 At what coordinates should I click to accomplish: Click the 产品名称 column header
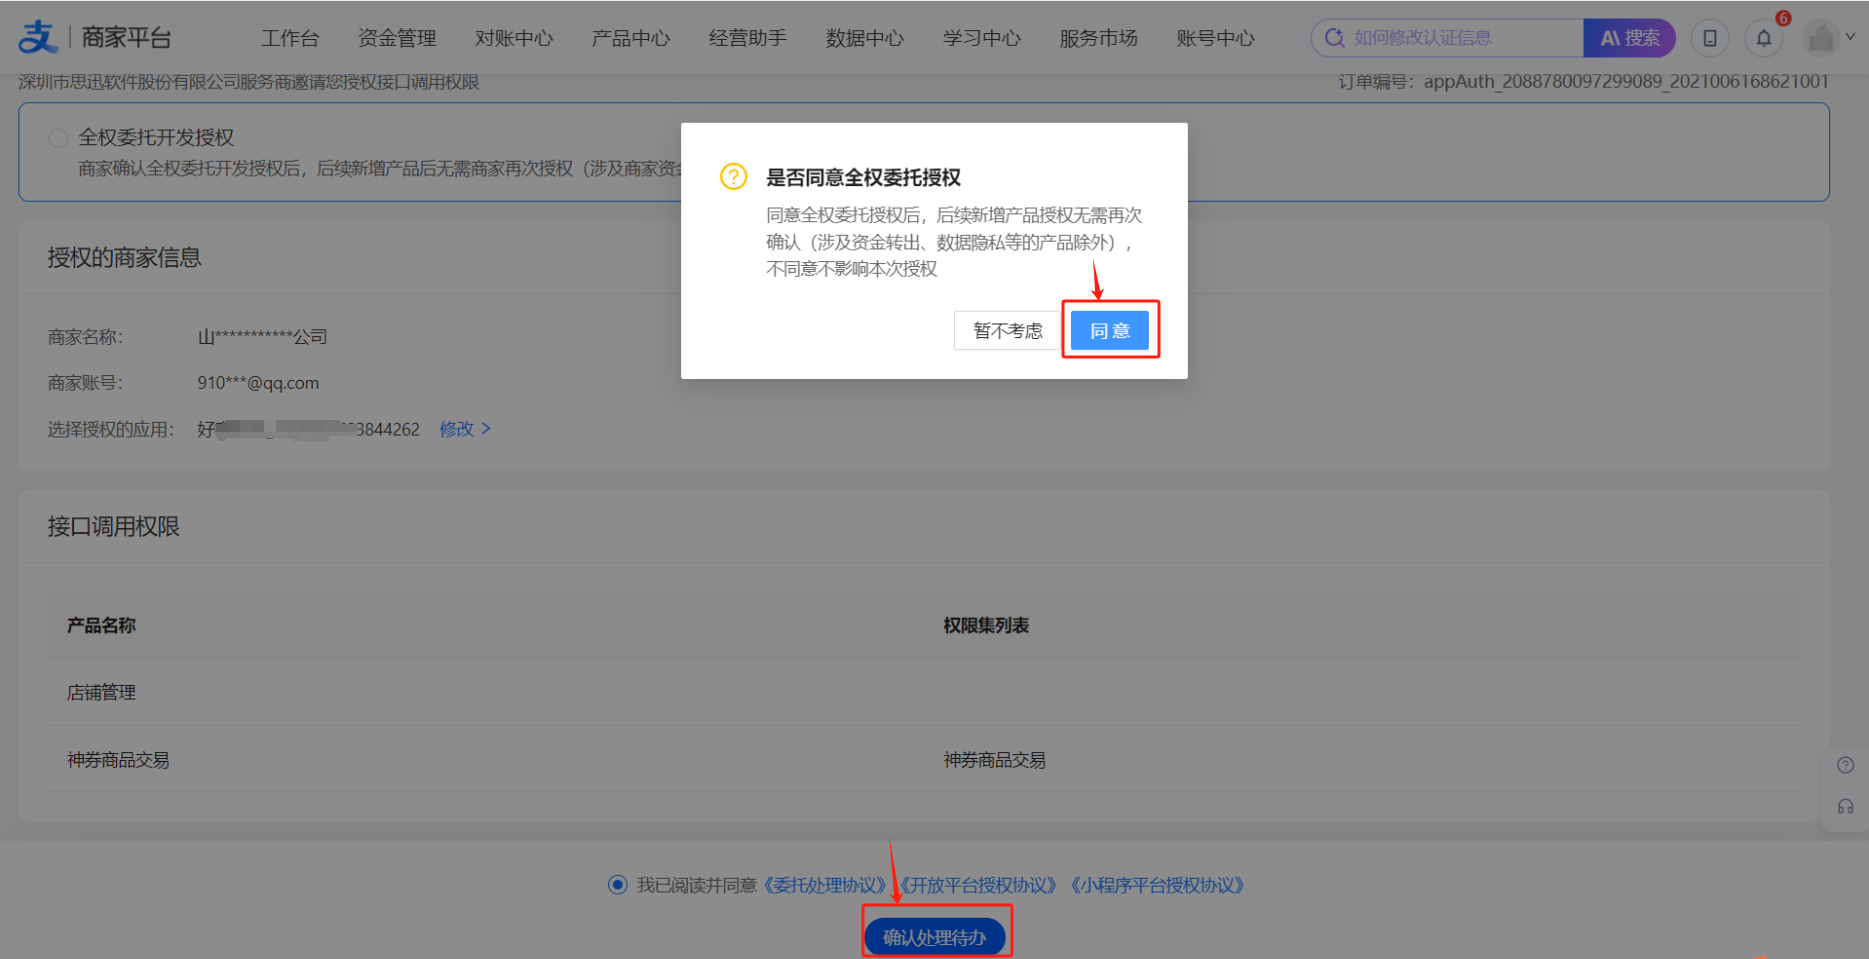101,625
